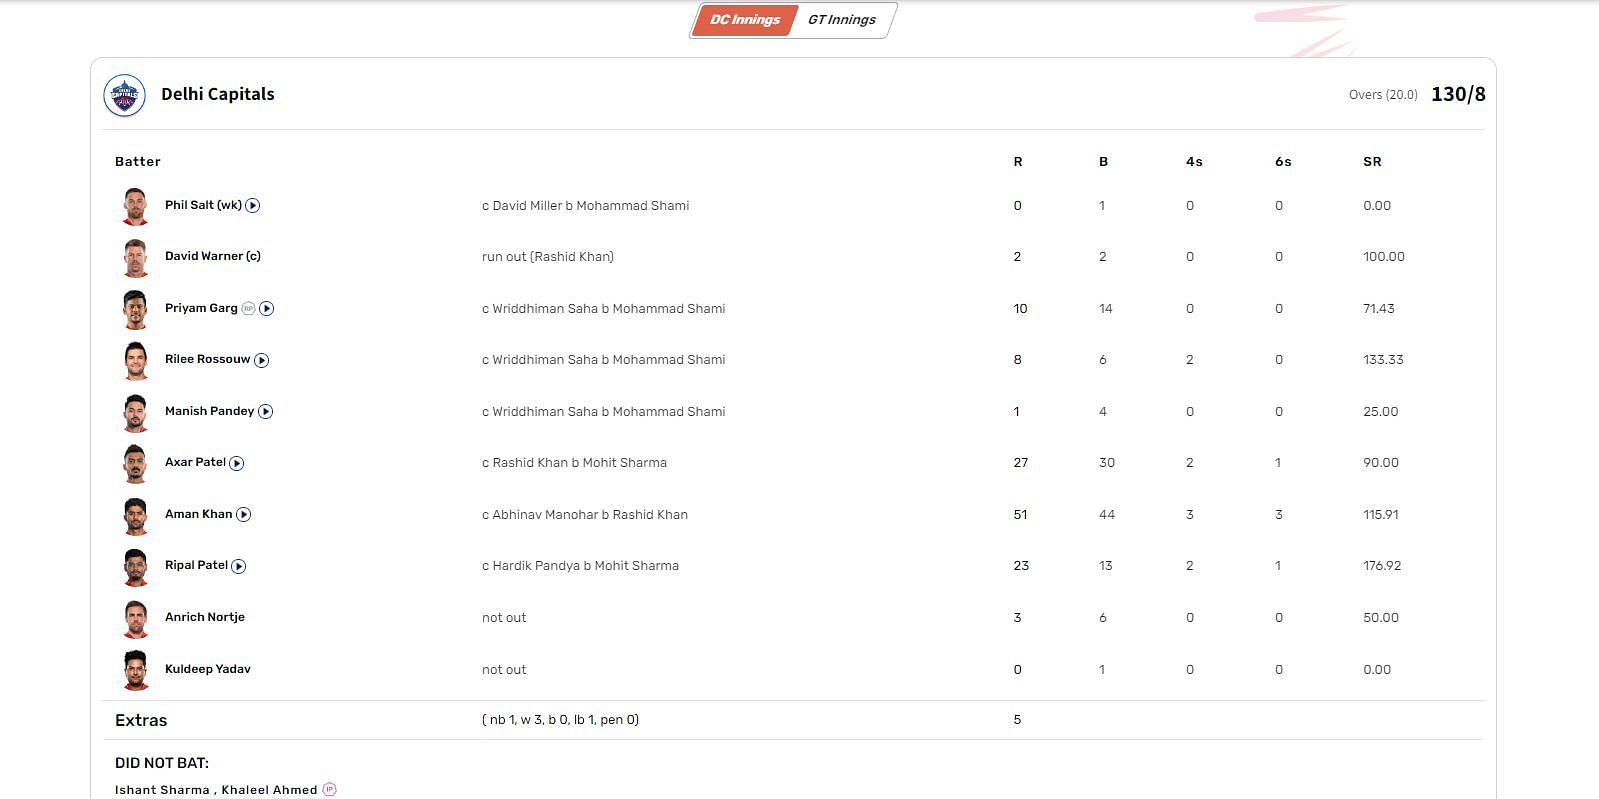Click the Batter column header
Viewport: 1599px width, 799px height.
[138, 161]
